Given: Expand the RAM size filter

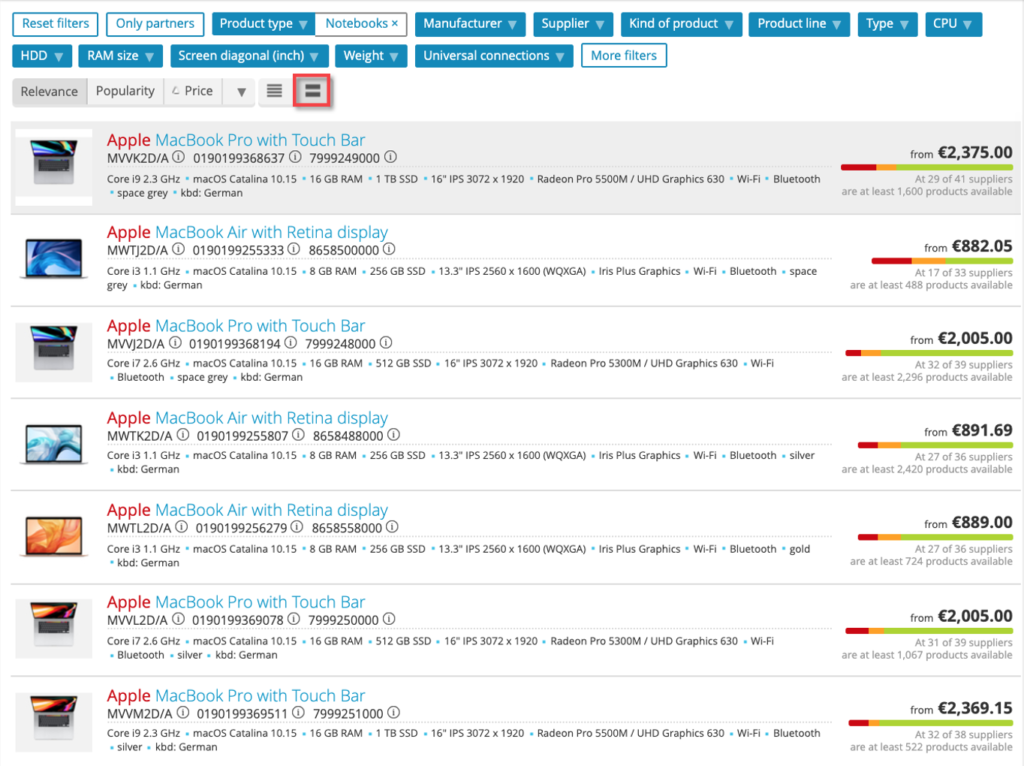Looking at the screenshot, I should pos(120,56).
